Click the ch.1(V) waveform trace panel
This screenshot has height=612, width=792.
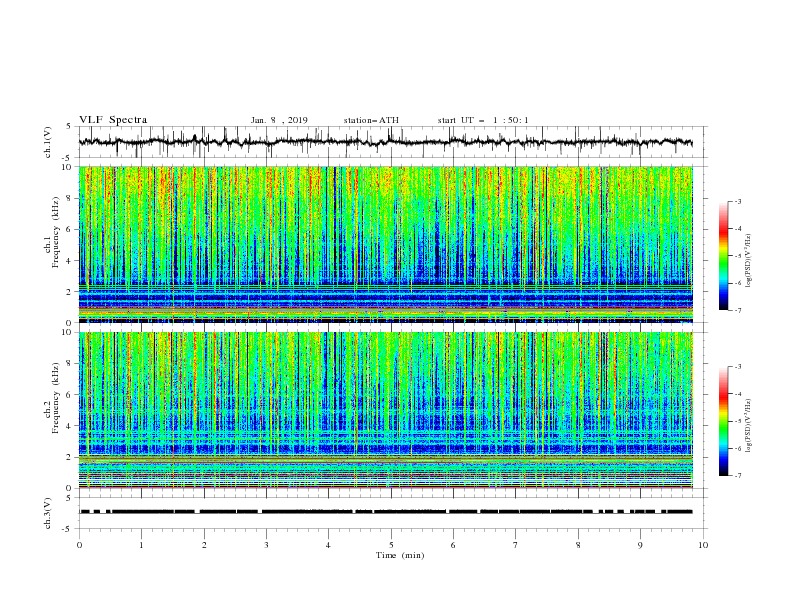tap(393, 142)
